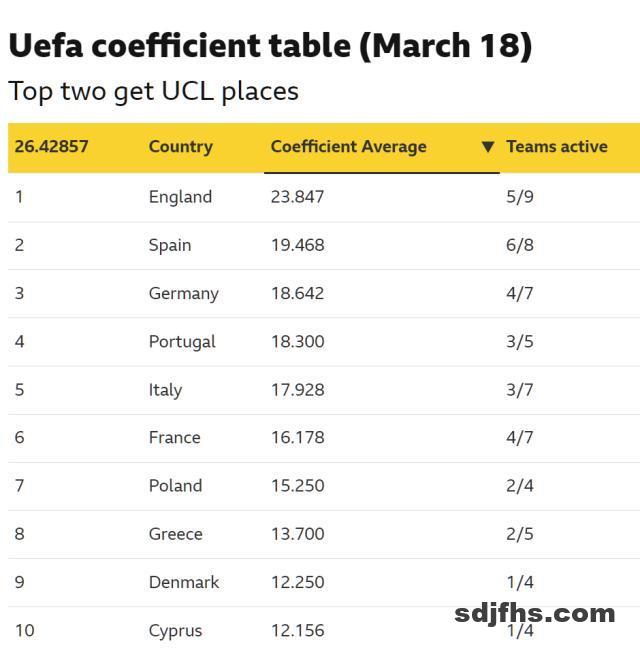Click the Uefa coefficient table heading
This screenshot has height=652, width=640.
click(x=270, y=45)
